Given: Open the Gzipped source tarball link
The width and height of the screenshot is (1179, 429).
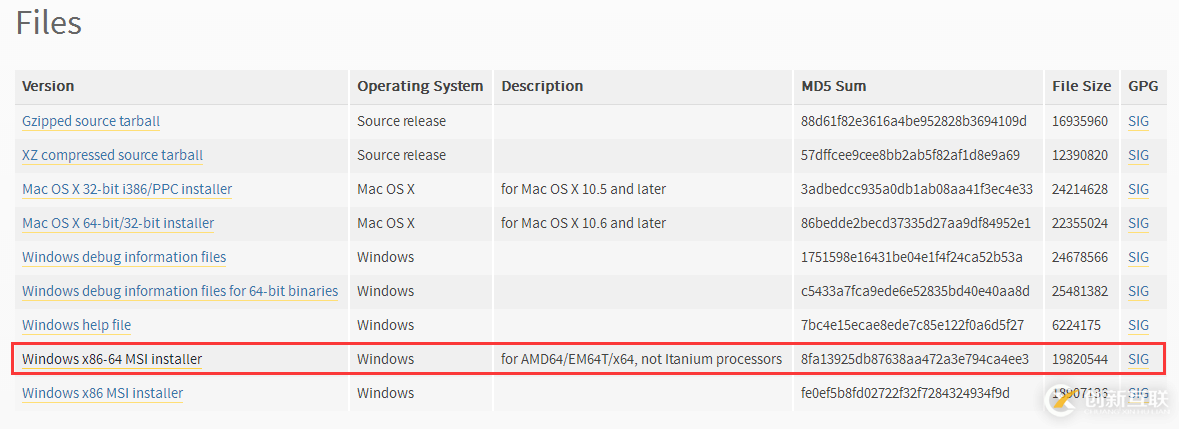Looking at the screenshot, I should click(x=91, y=121).
